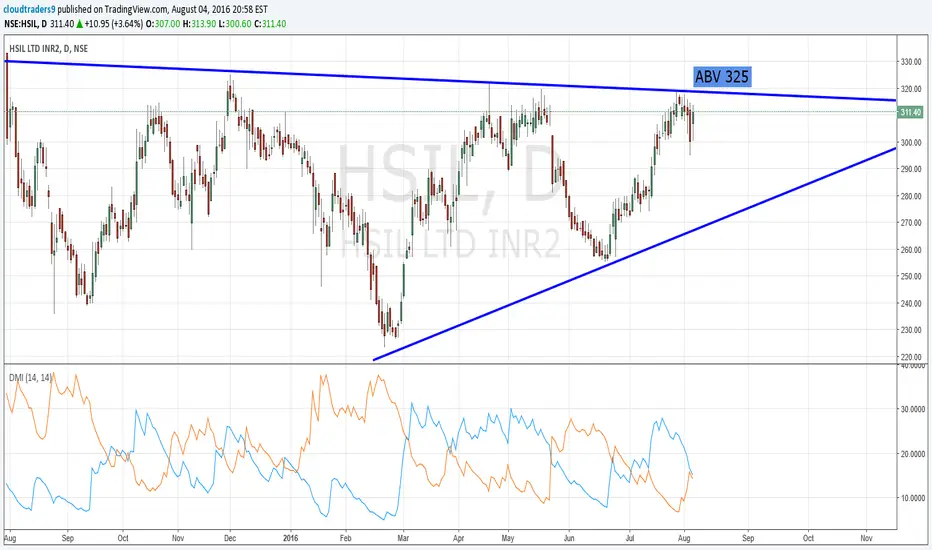Click the open value O:307.00
The width and height of the screenshot is (932, 550).
click(x=163, y=24)
